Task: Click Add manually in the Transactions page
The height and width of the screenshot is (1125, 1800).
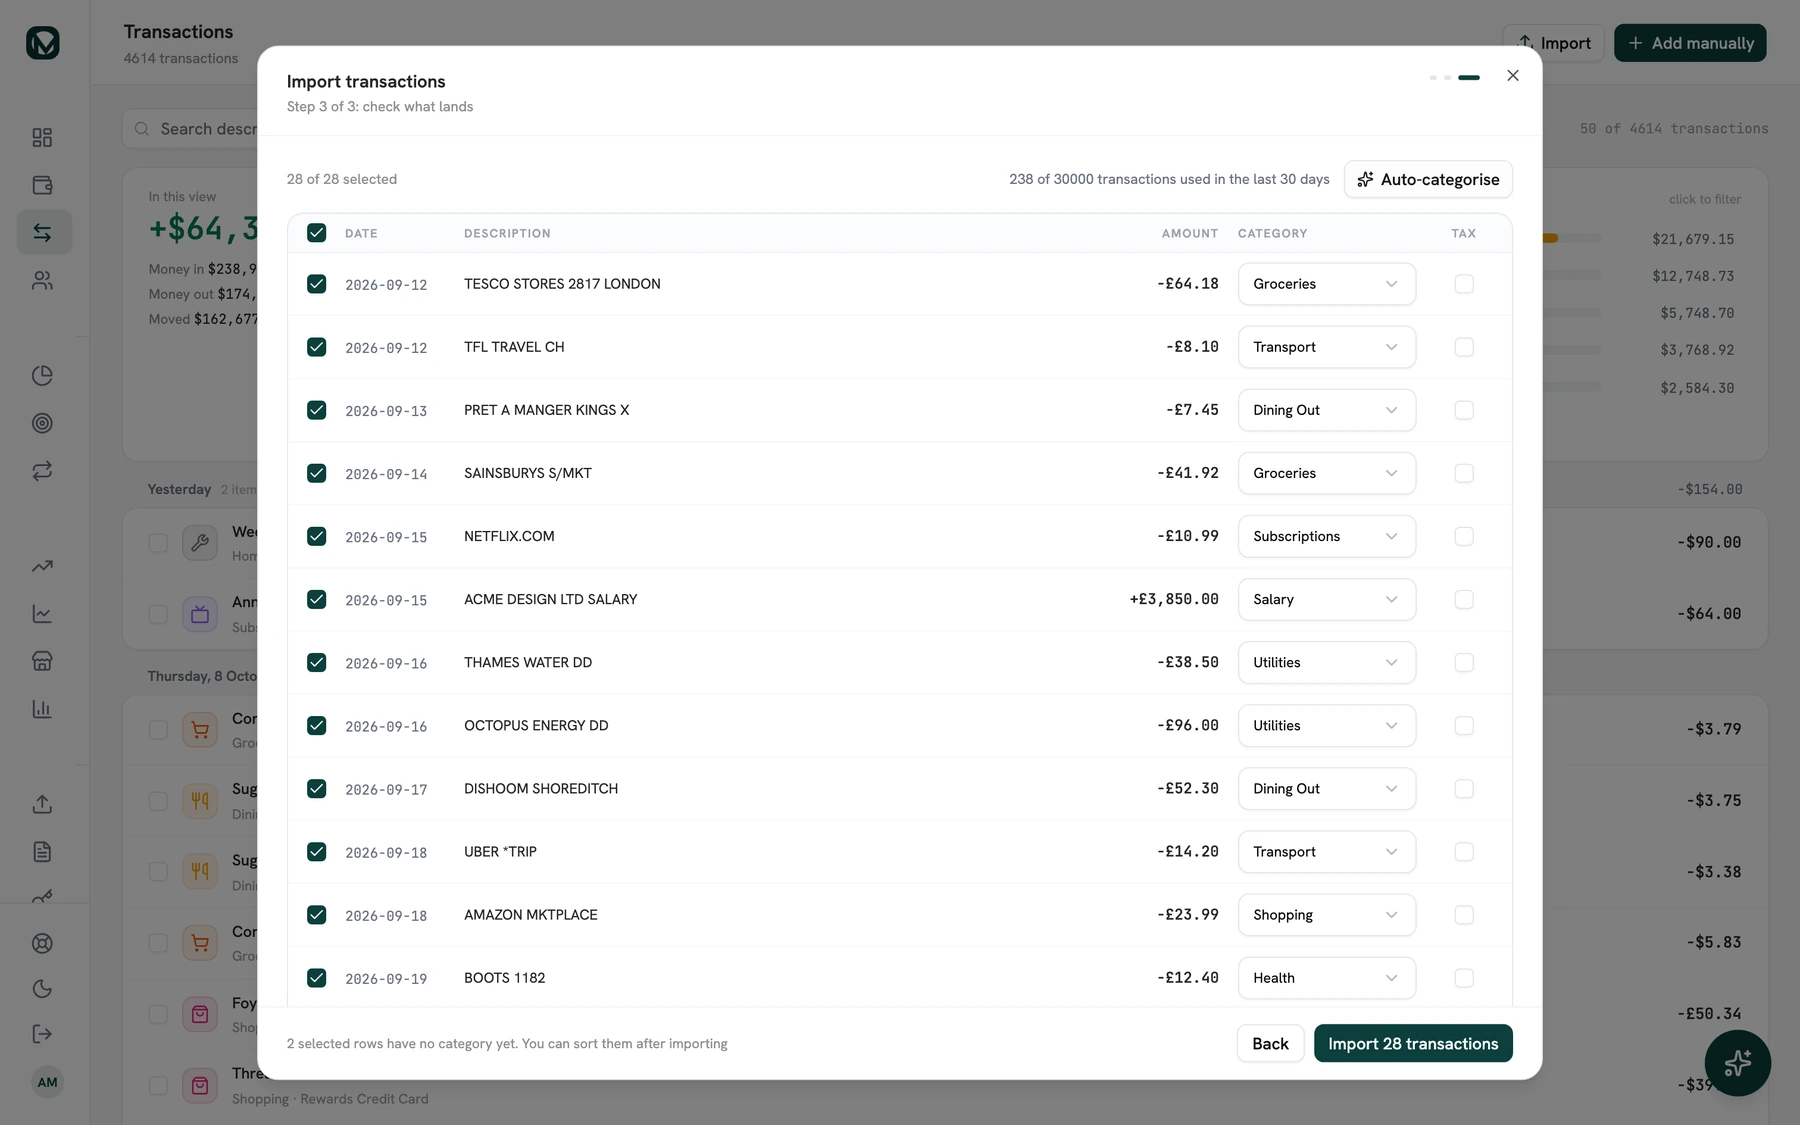Action: [1690, 43]
